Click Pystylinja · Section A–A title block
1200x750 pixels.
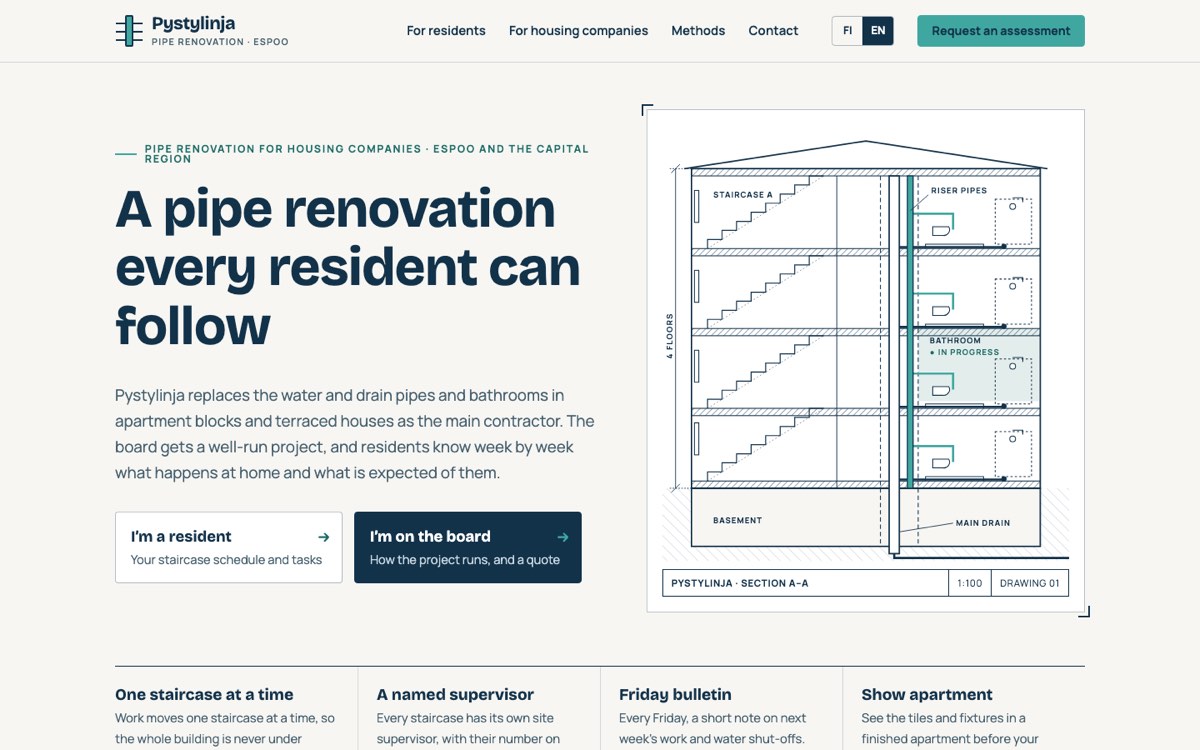(x=806, y=583)
